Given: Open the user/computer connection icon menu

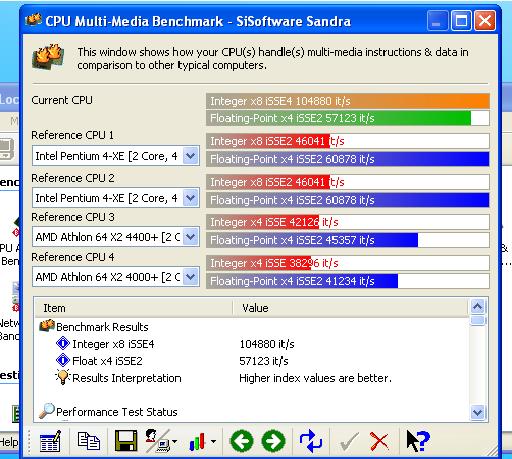Looking at the screenshot, I should pyautogui.click(x=161, y=441).
